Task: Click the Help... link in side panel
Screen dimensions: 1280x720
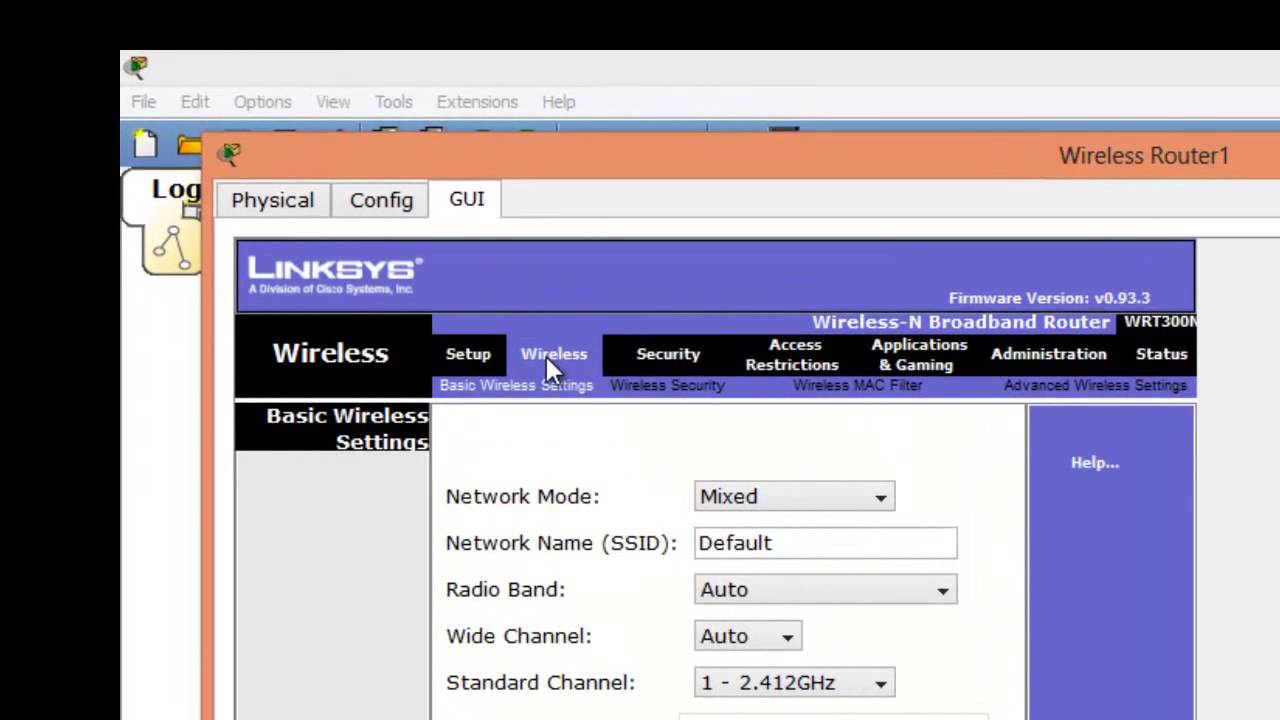Action: [x=1095, y=462]
